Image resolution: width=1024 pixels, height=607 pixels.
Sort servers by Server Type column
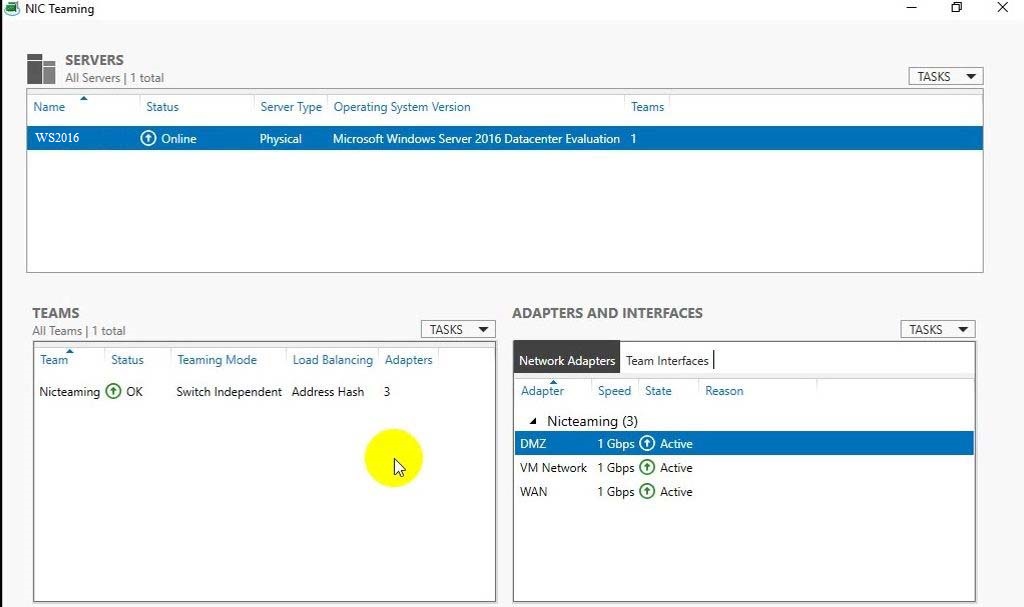point(291,107)
